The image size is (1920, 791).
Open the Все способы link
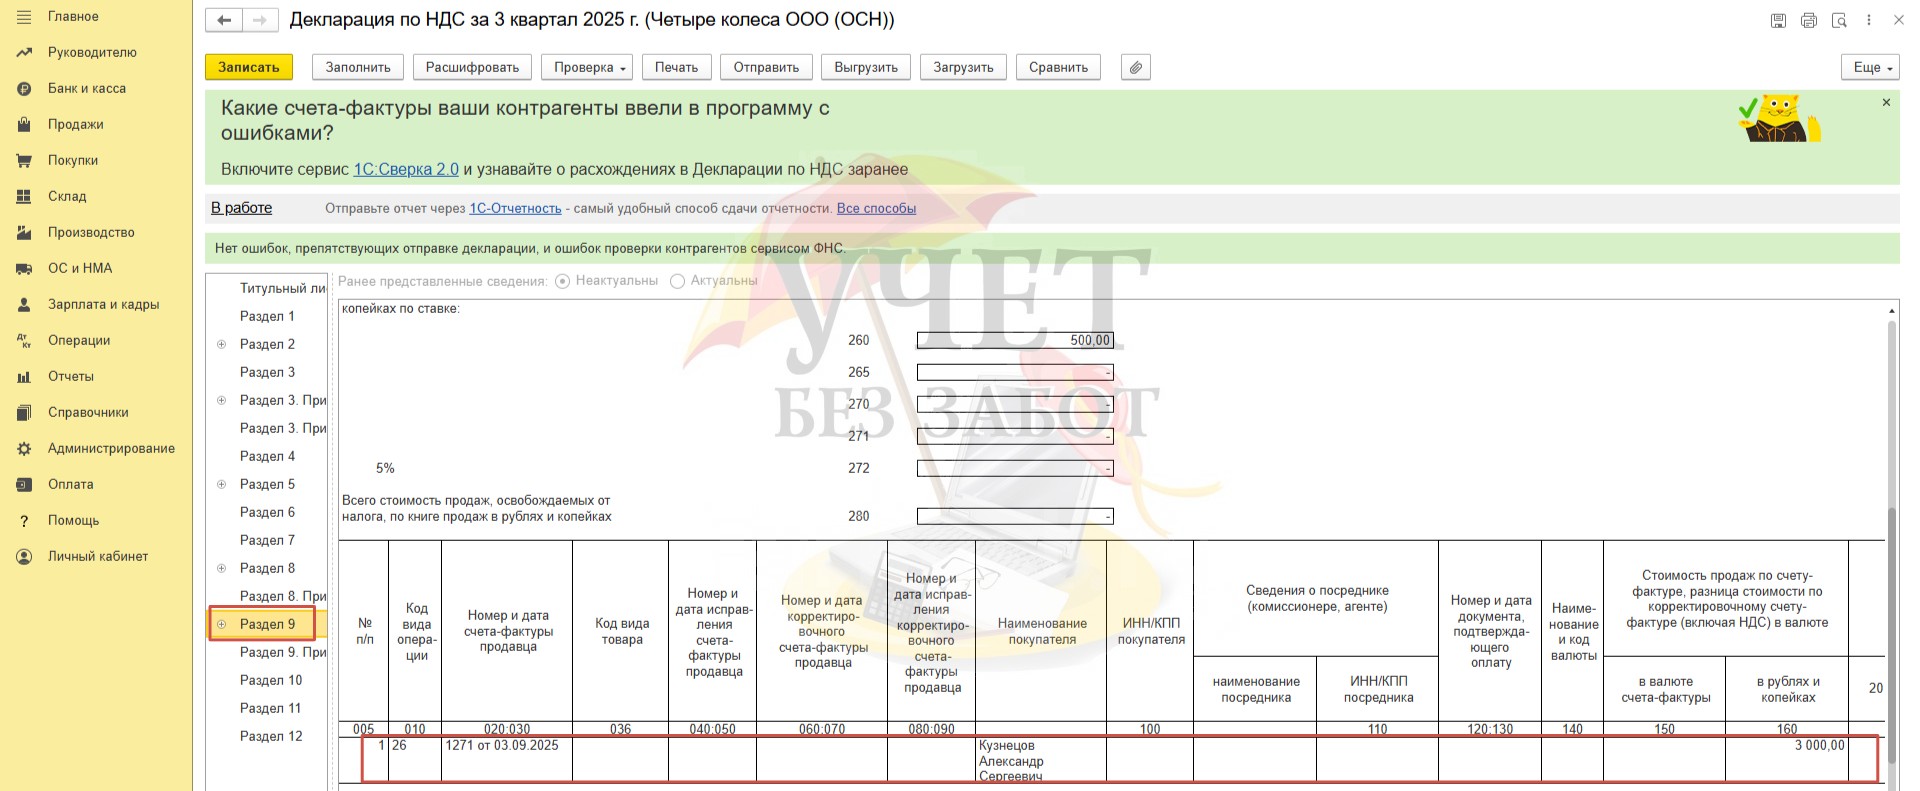(x=876, y=208)
